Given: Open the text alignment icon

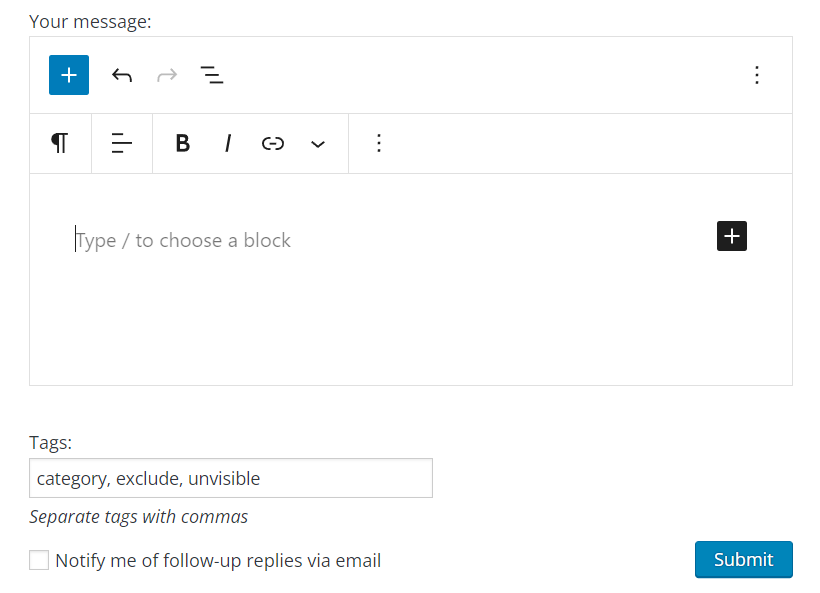Looking at the screenshot, I should (121, 143).
